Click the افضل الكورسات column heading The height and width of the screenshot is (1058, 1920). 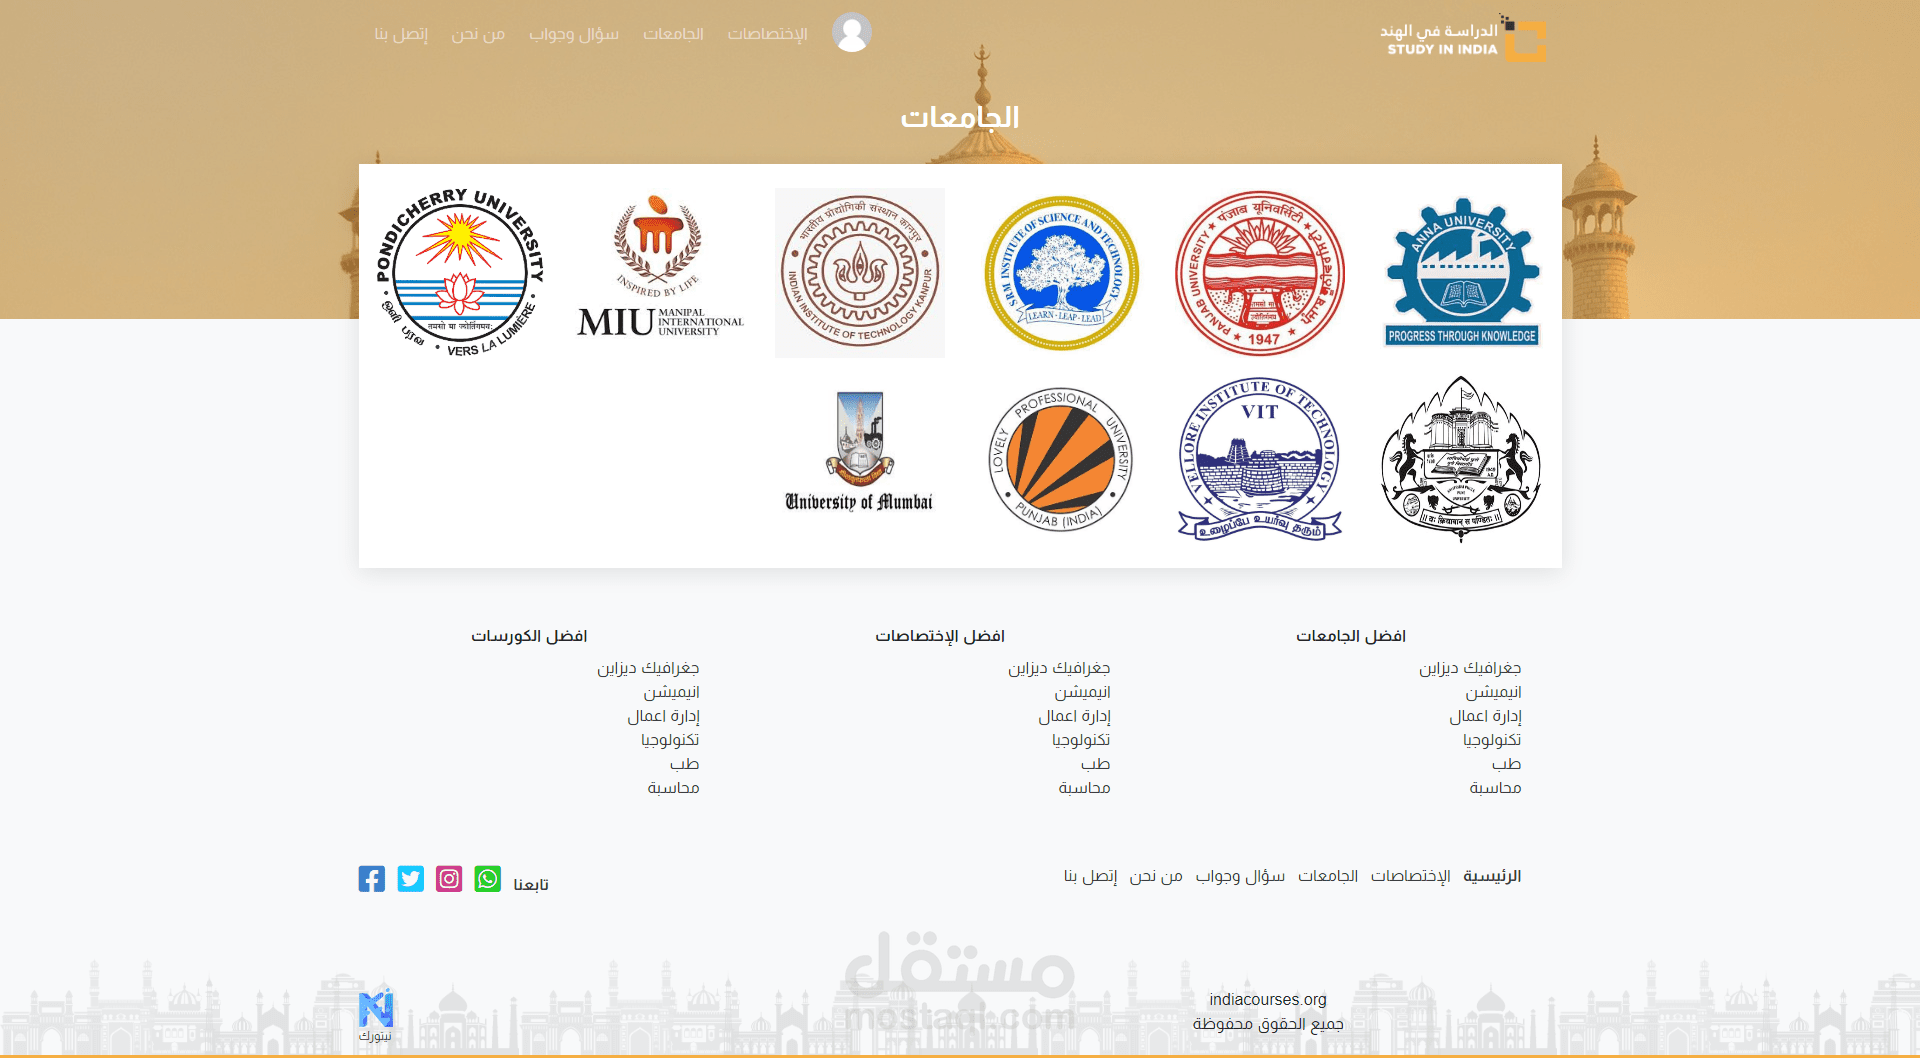tap(529, 636)
